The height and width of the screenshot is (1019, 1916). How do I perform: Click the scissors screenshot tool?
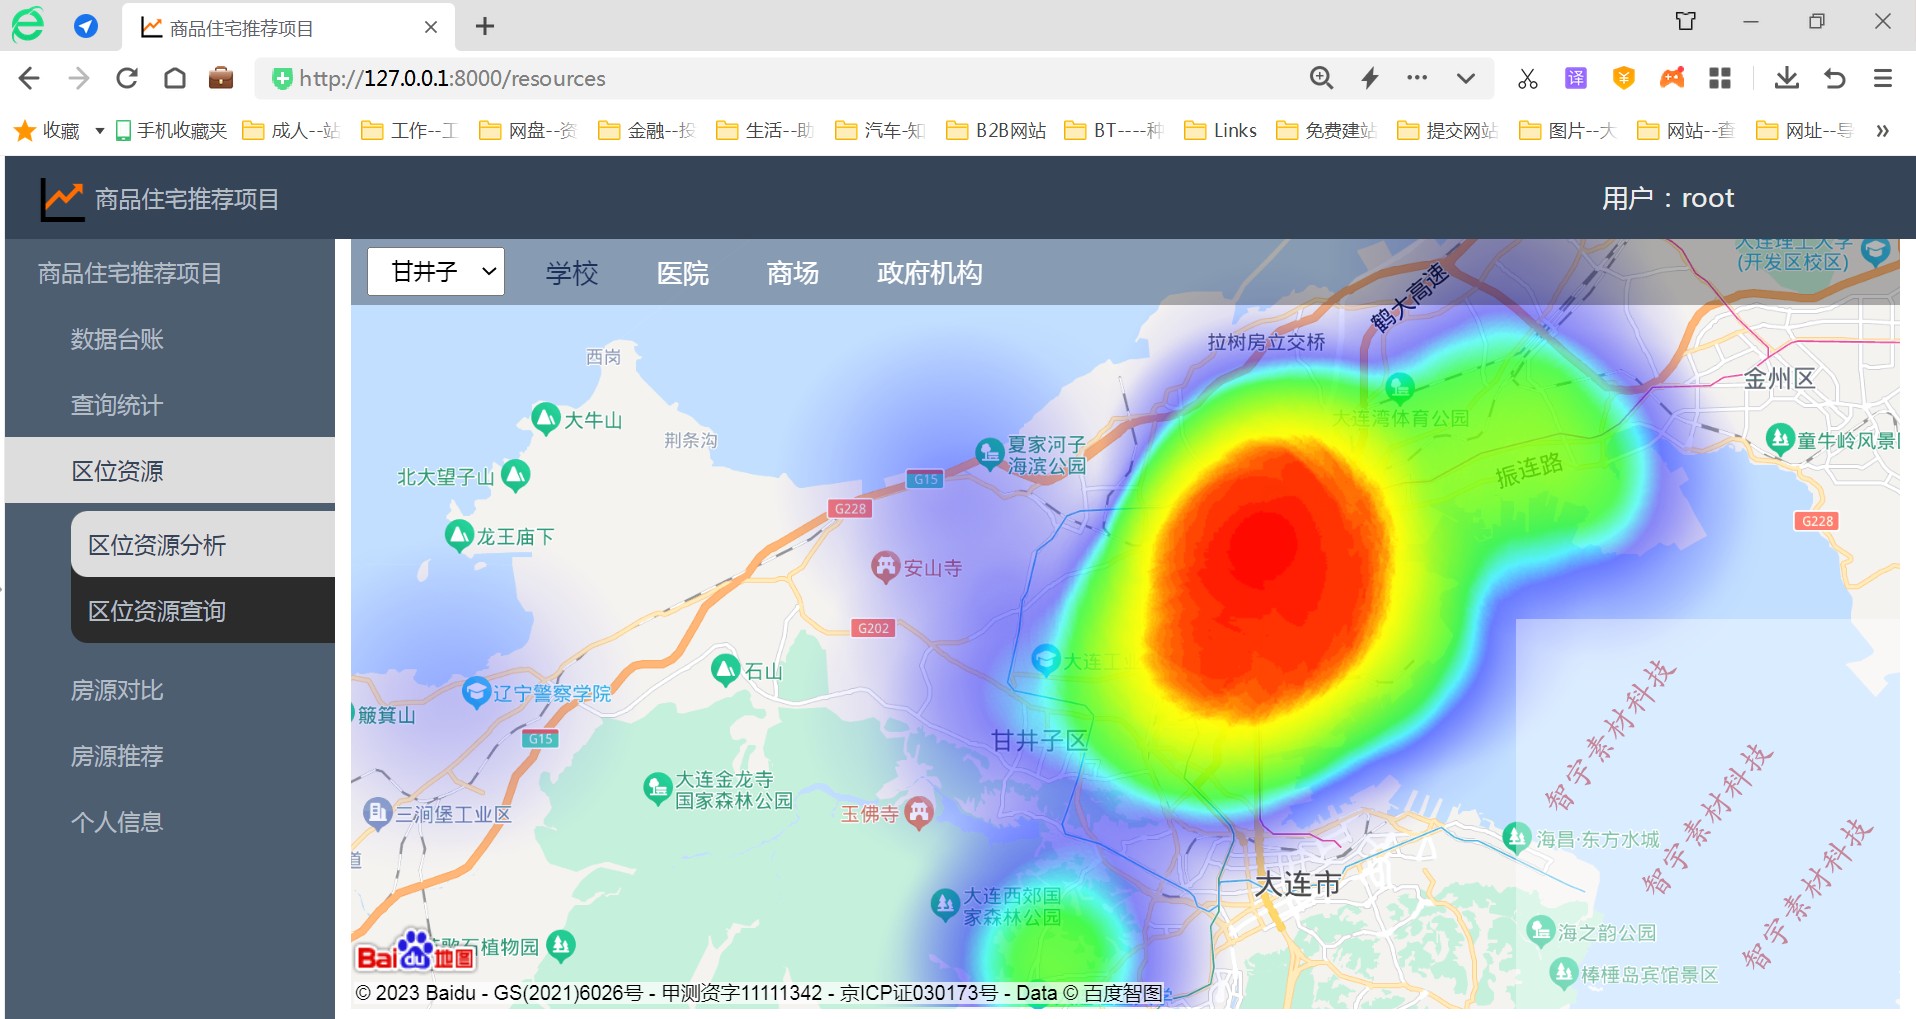[1527, 78]
